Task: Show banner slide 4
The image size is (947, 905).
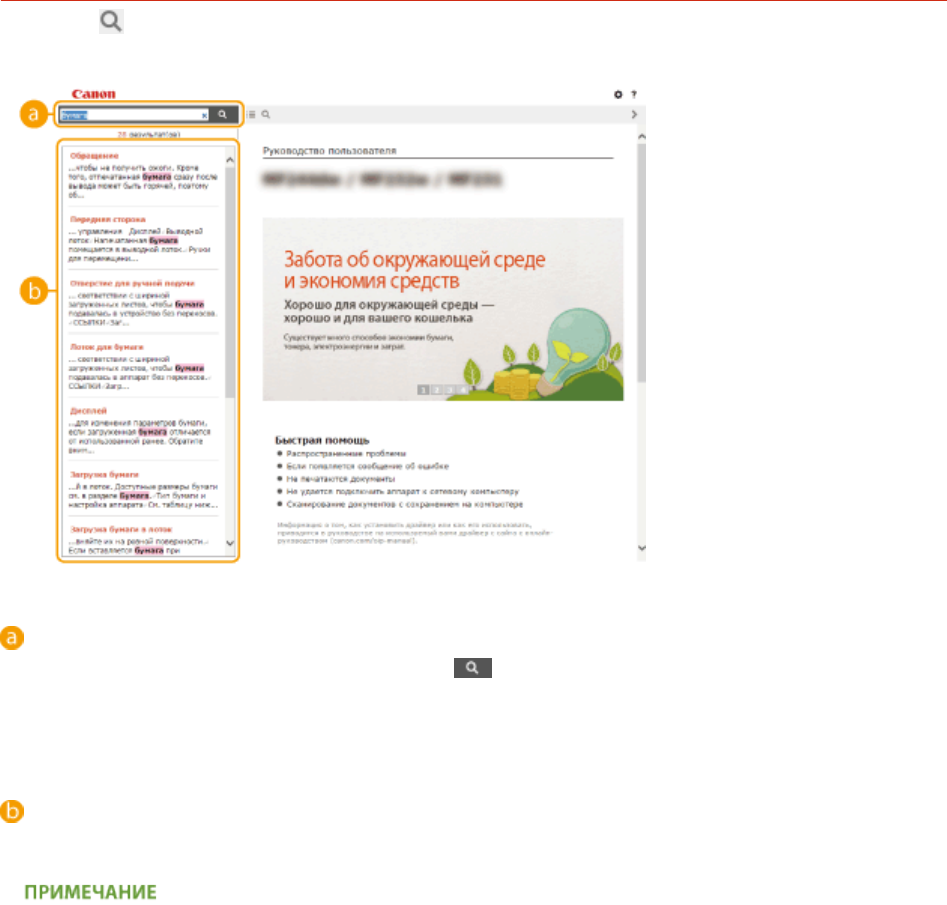Action: pos(463,390)
